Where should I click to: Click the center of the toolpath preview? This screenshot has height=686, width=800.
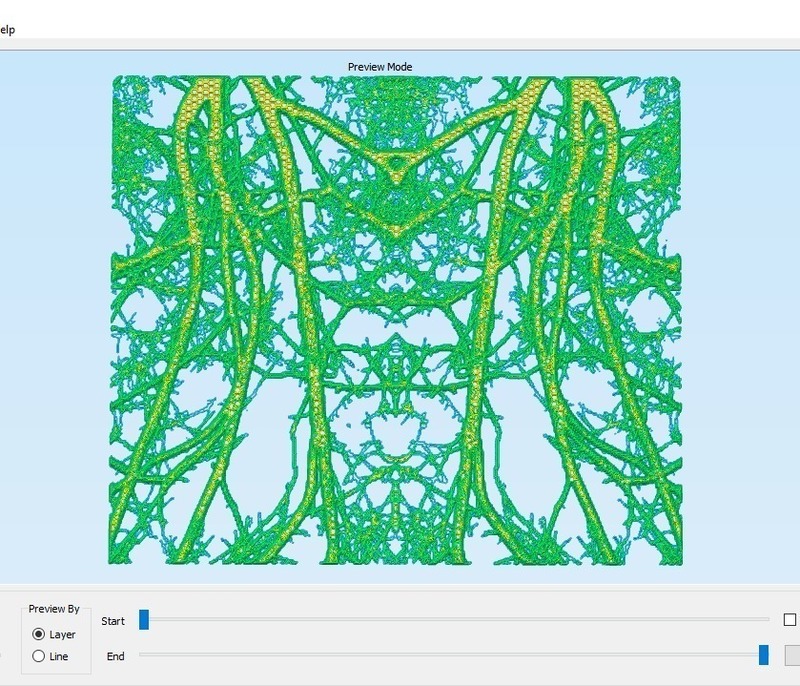(395, 320)
